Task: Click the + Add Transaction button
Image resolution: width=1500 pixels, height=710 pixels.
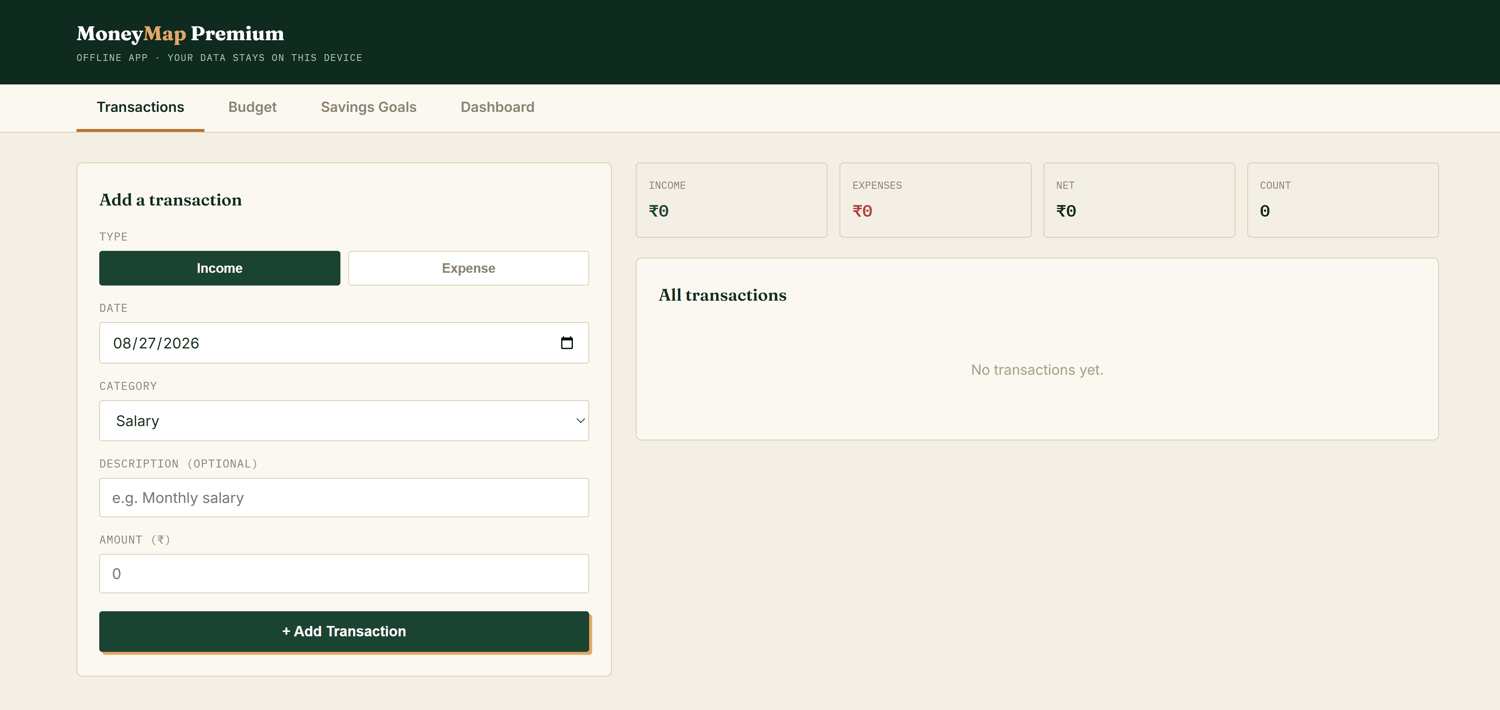Action: click(x=344, y=631)
